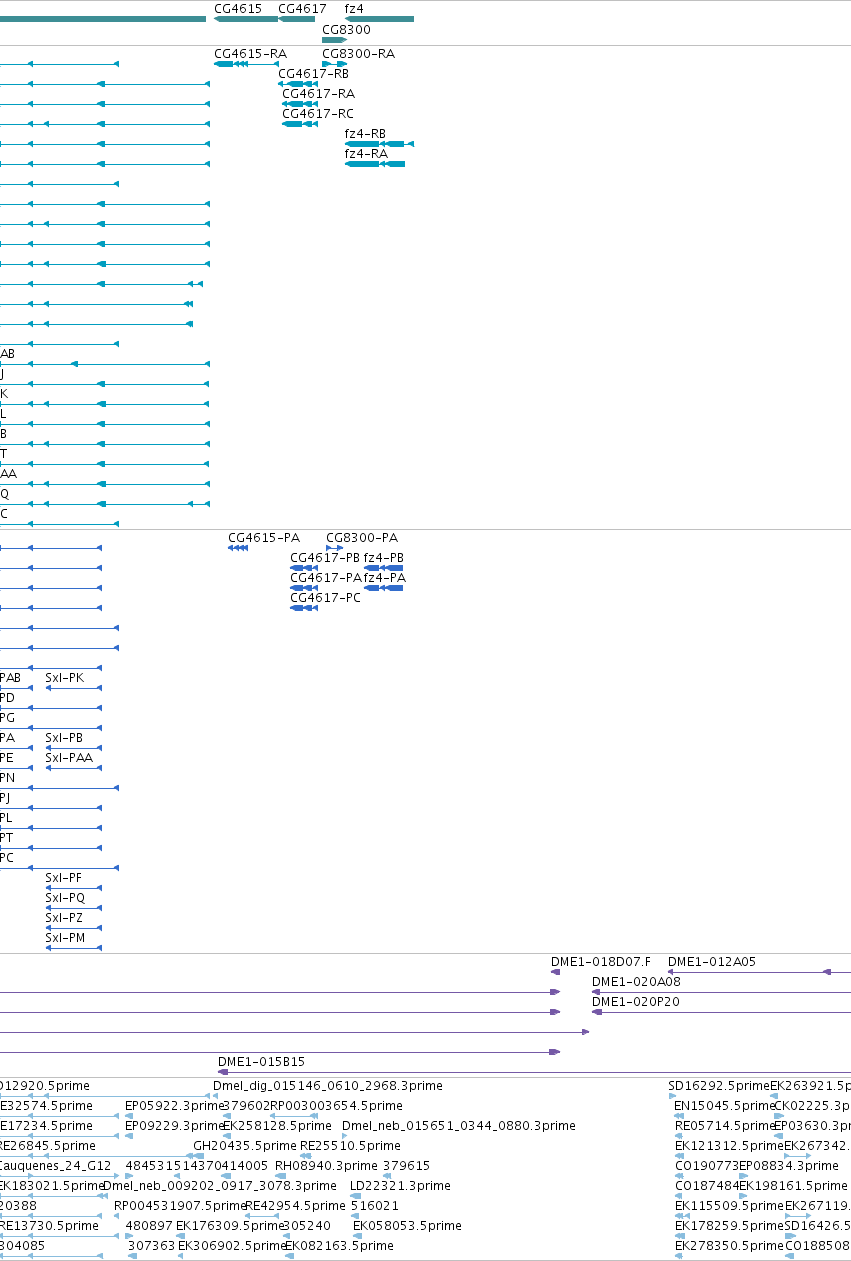The height and width of the screenshot is (1261, 851).
Task: Click the Sxl-PAA feature label
Action: point(69,758)
